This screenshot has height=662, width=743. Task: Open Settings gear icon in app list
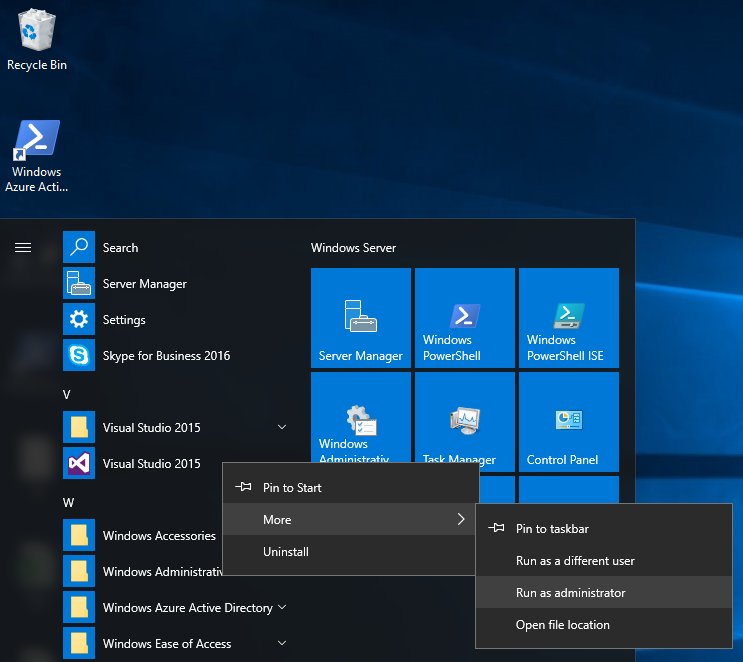pos(79,320)
